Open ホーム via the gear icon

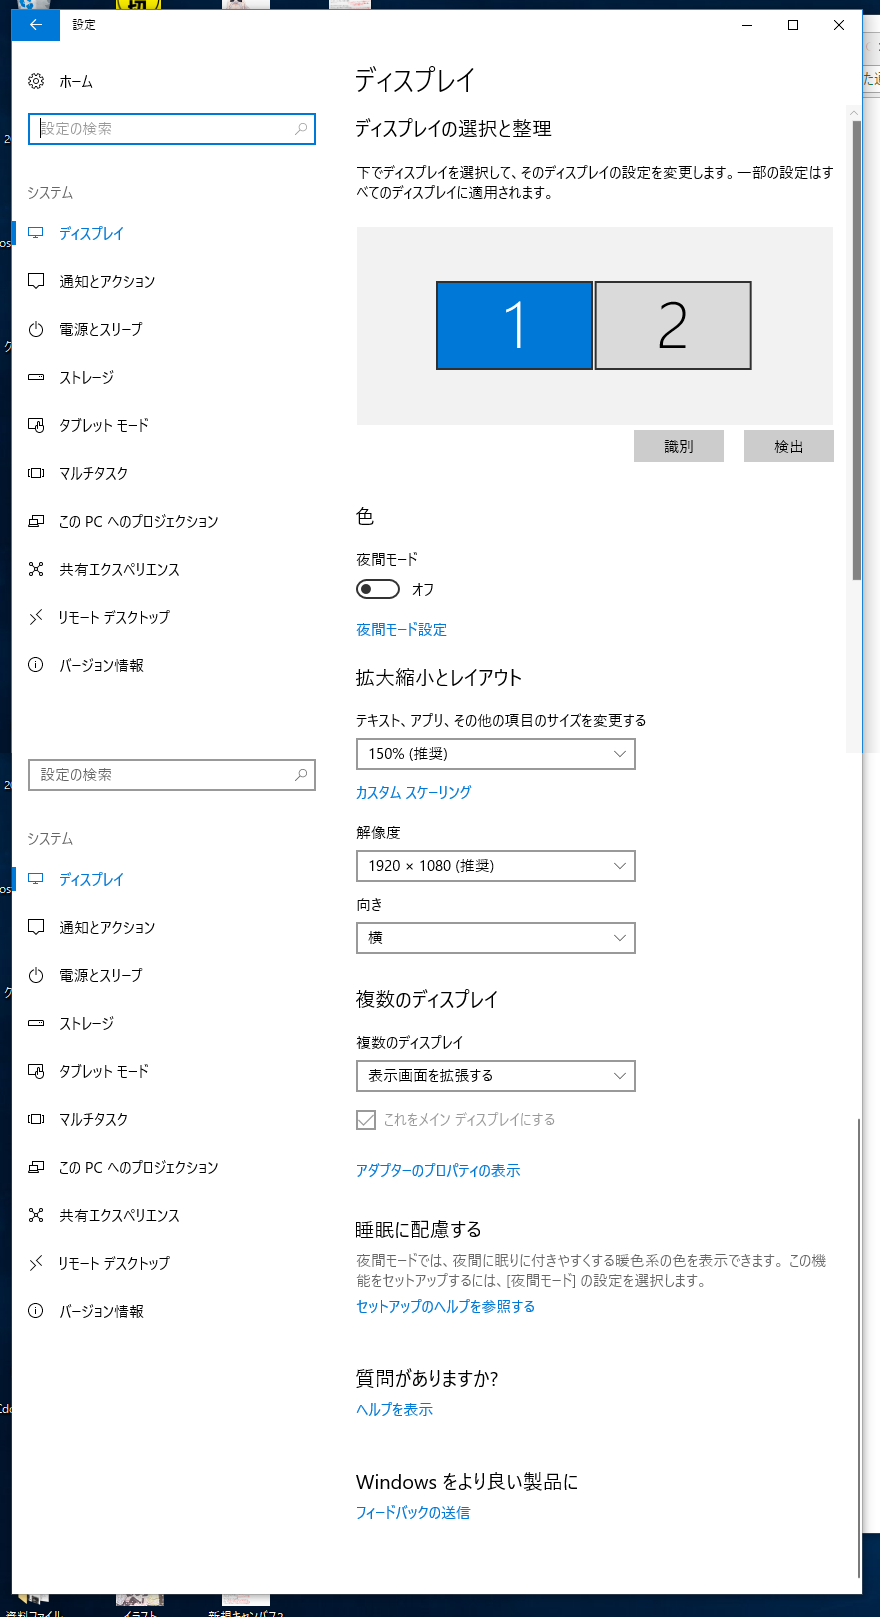[36, 81]
